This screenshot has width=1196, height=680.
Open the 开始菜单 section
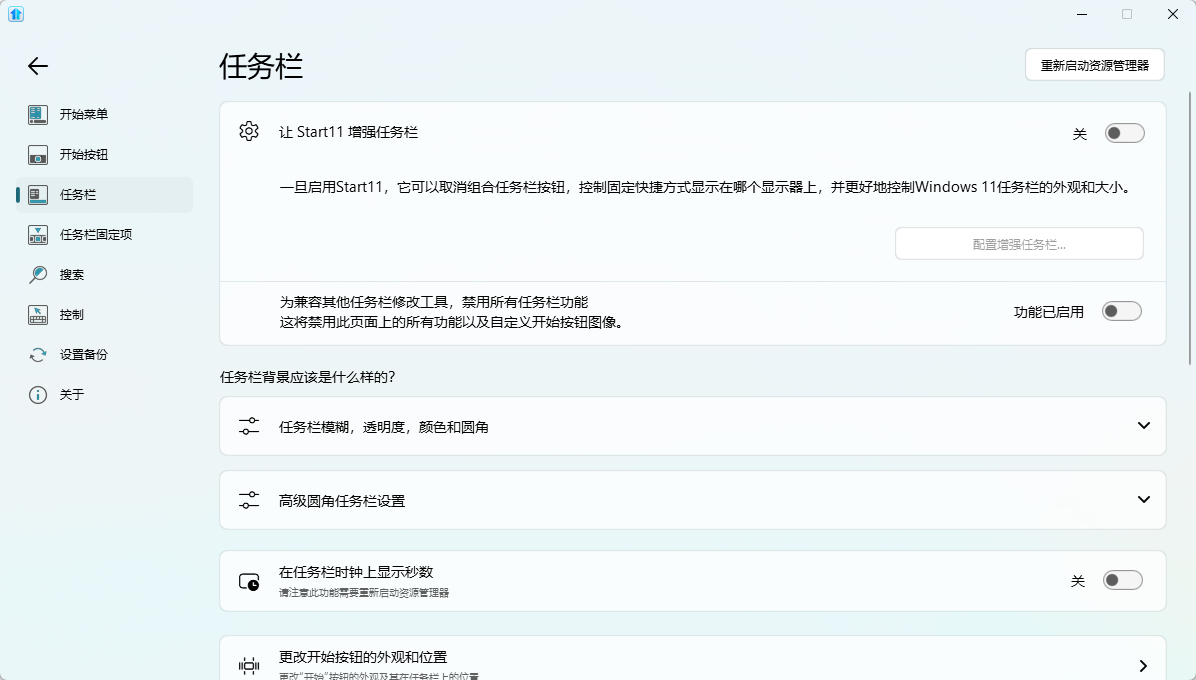(104, 114)
